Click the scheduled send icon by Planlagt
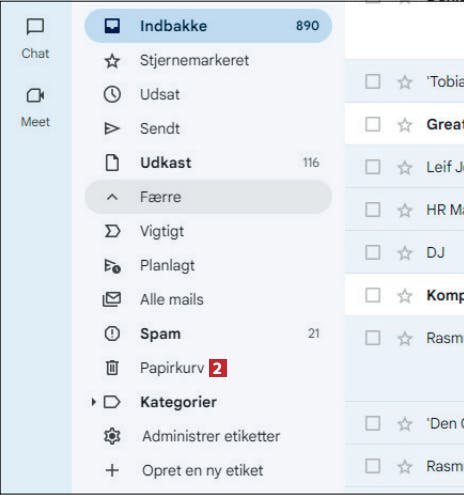Viewport: 464px width, 495px height. (x=112, y=266)
